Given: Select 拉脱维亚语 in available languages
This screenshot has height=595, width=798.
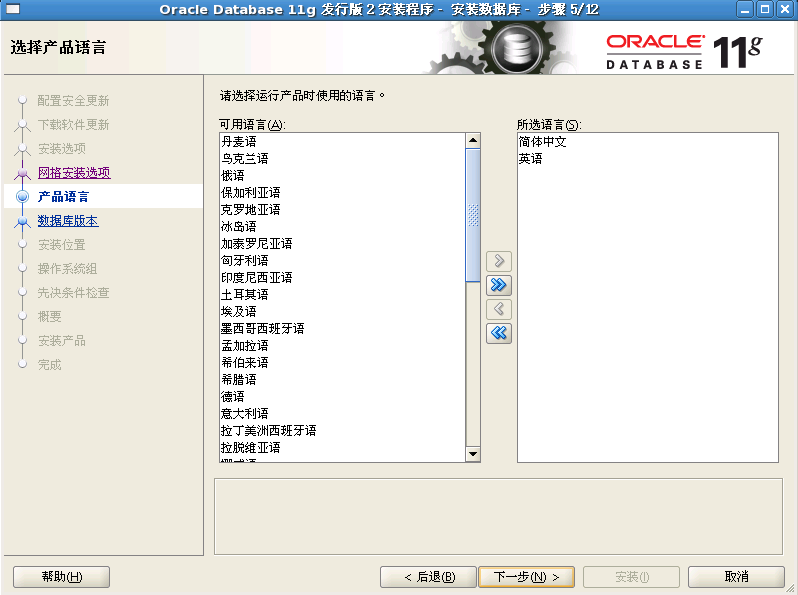Looking at the screenshot, I should pos(343,448).
